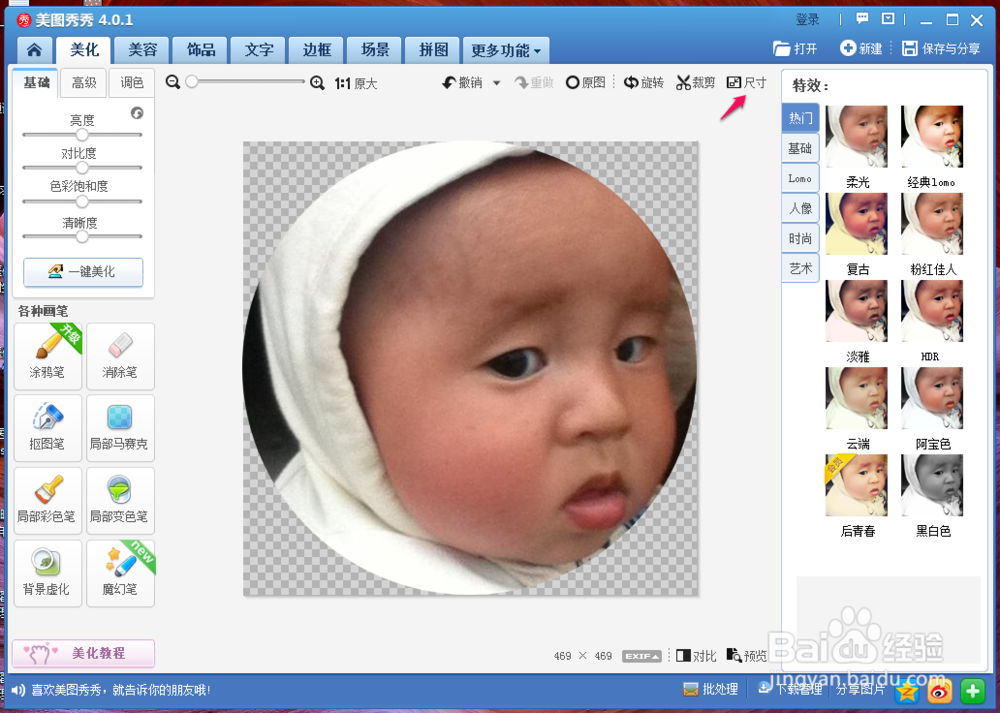
Task: Click the 一键美化 one-click beautify button
Action: (82, 272)
